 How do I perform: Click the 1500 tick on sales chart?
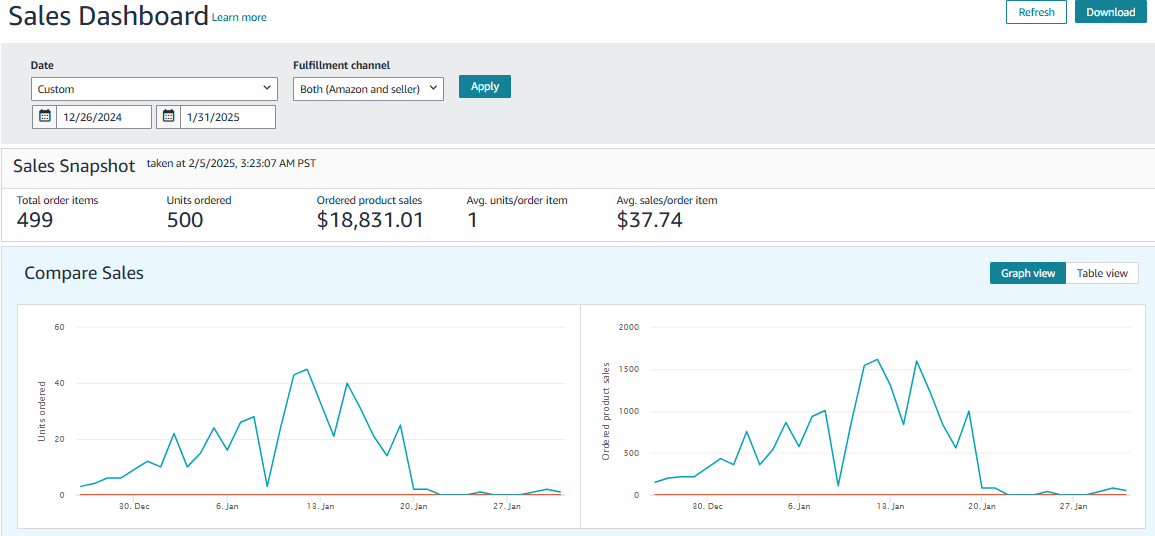coord(628,370)
